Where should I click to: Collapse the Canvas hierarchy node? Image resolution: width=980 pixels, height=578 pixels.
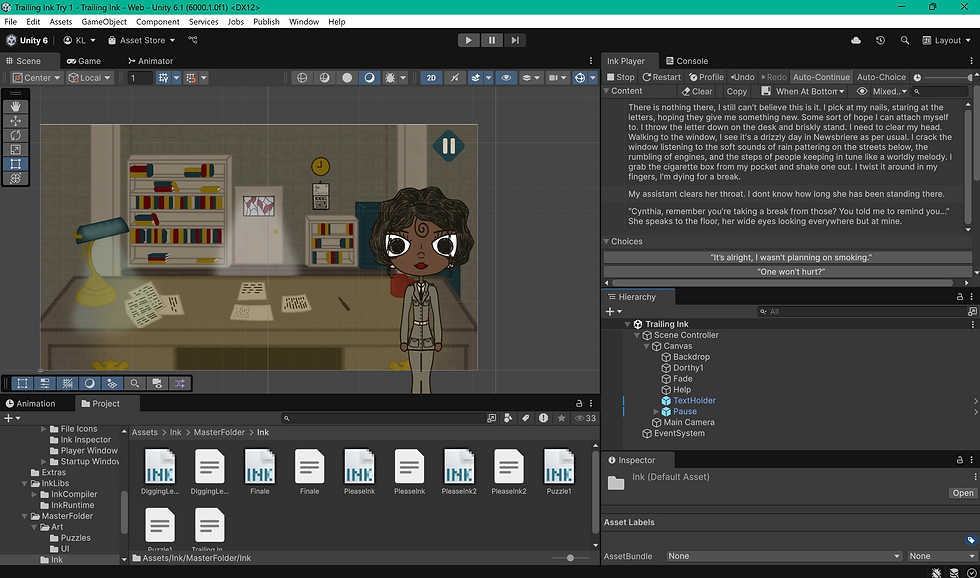(x=647, y=346)
